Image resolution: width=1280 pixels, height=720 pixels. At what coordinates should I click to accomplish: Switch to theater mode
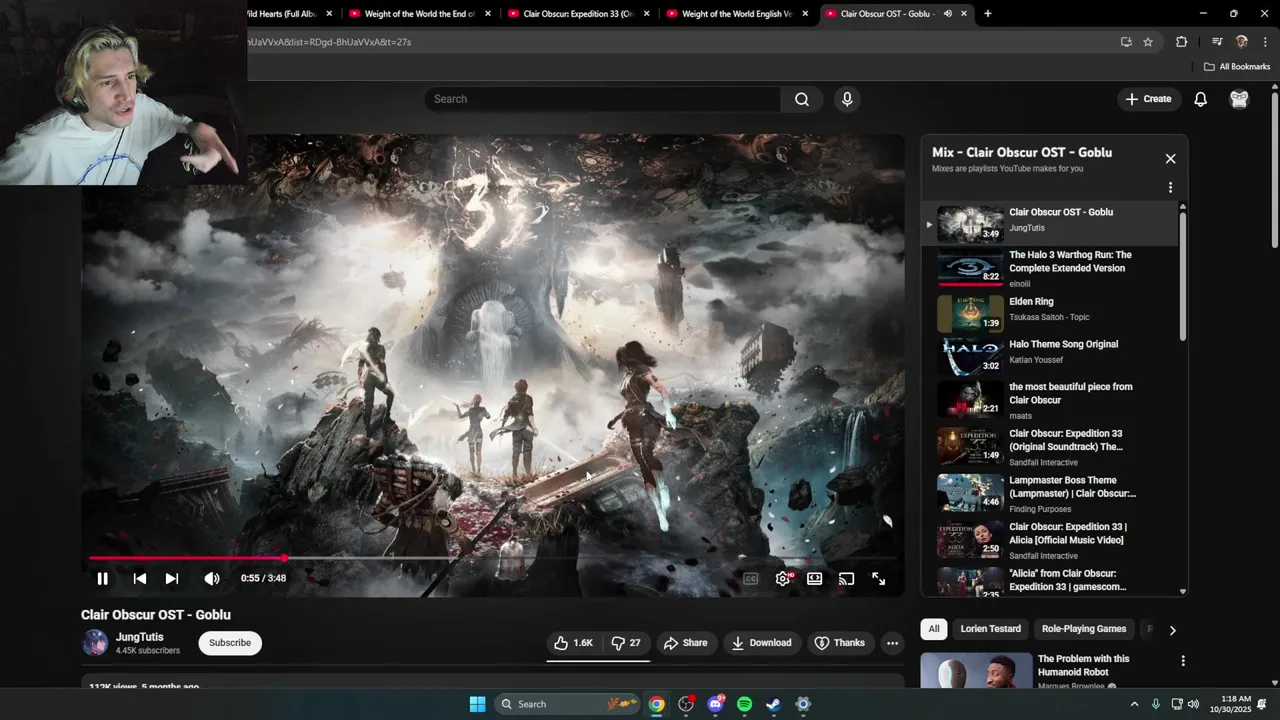815,578
